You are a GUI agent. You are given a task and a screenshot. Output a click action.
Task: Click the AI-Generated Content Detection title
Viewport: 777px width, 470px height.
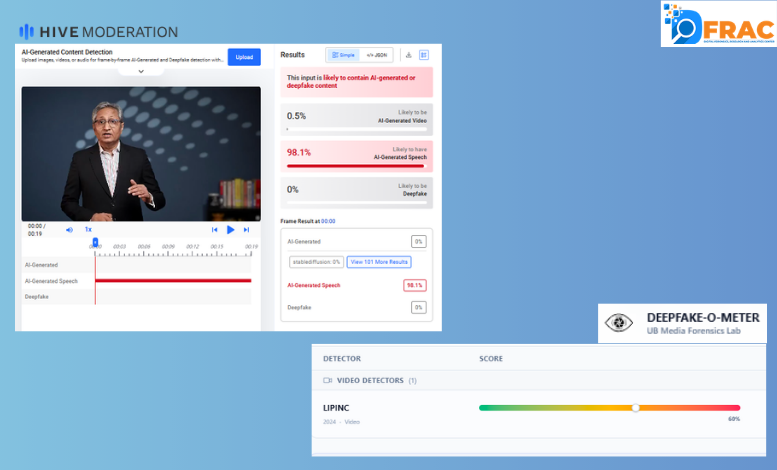coord(67,52)
